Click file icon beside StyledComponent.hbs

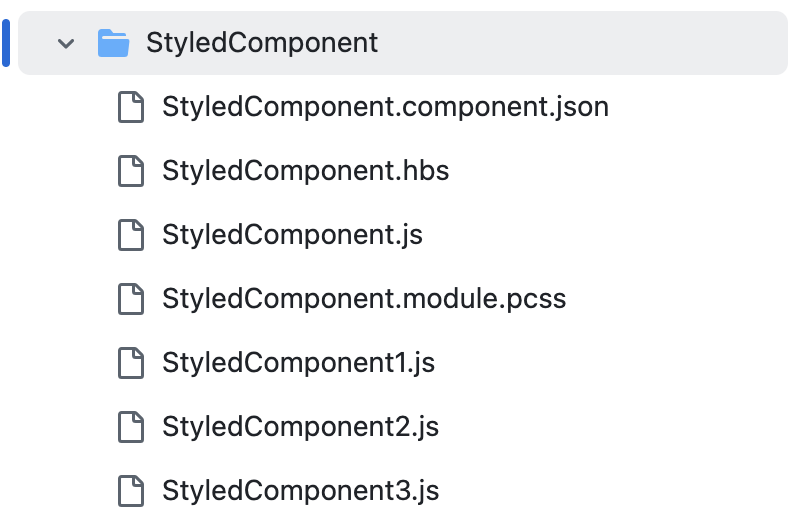tap(131, 171)
